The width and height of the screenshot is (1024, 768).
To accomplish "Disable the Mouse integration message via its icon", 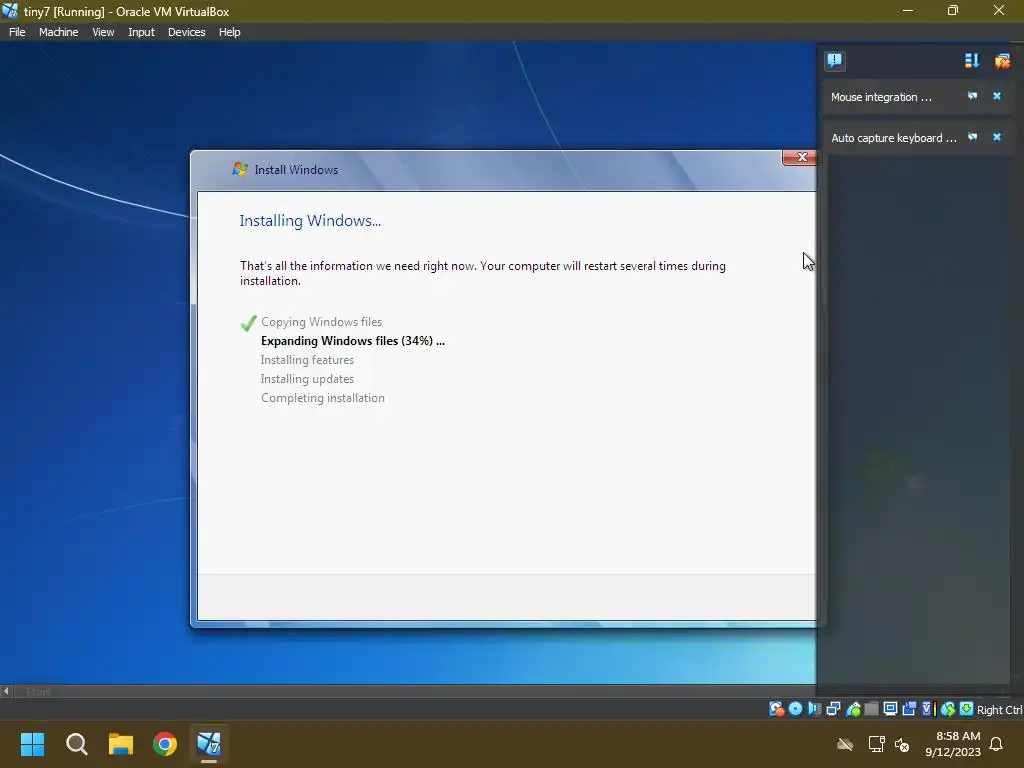I will click(972, 96).
